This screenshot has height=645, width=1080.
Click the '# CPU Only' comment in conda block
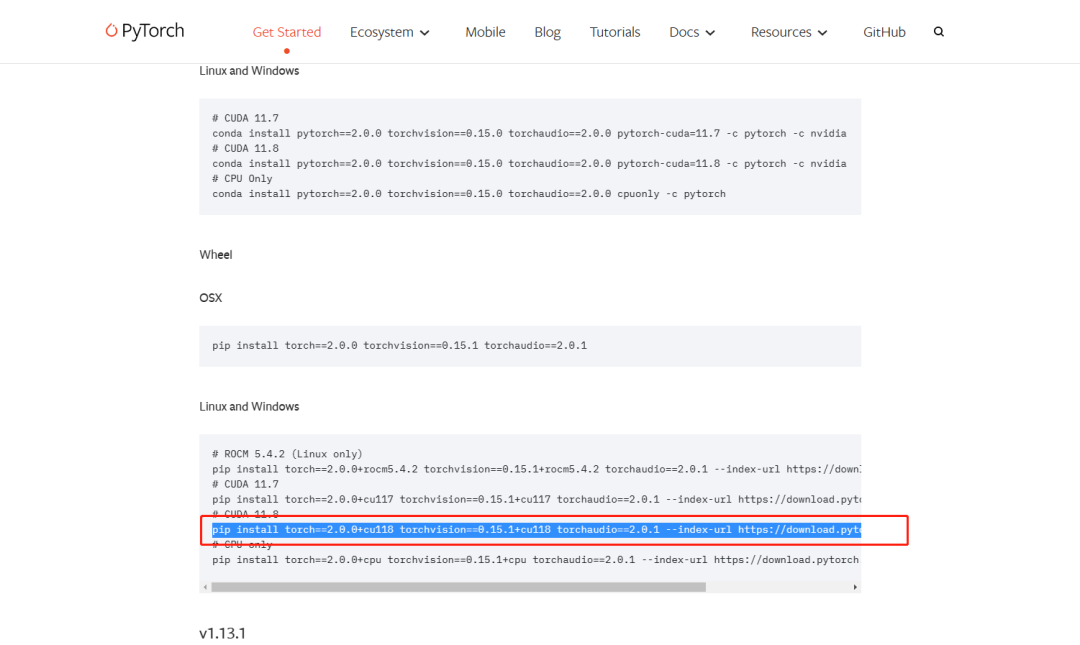coord(242,179)
